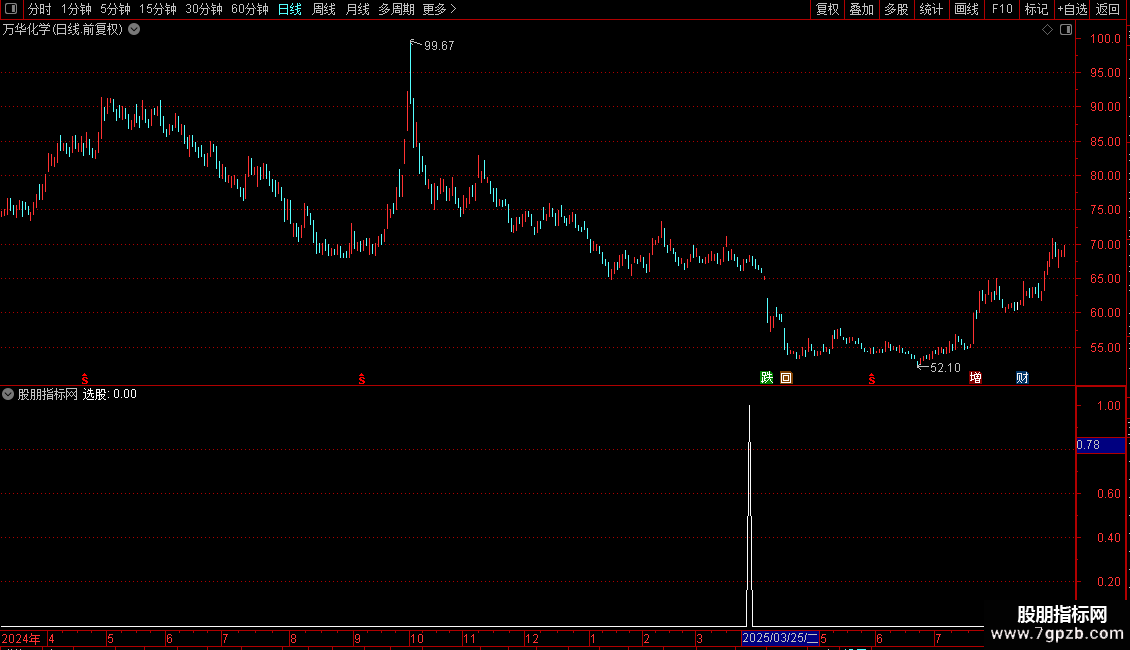The width and height of the screenshot is (1130, 650).
Task: Click the red 增 event marker
Action: (x=975, y=378)
